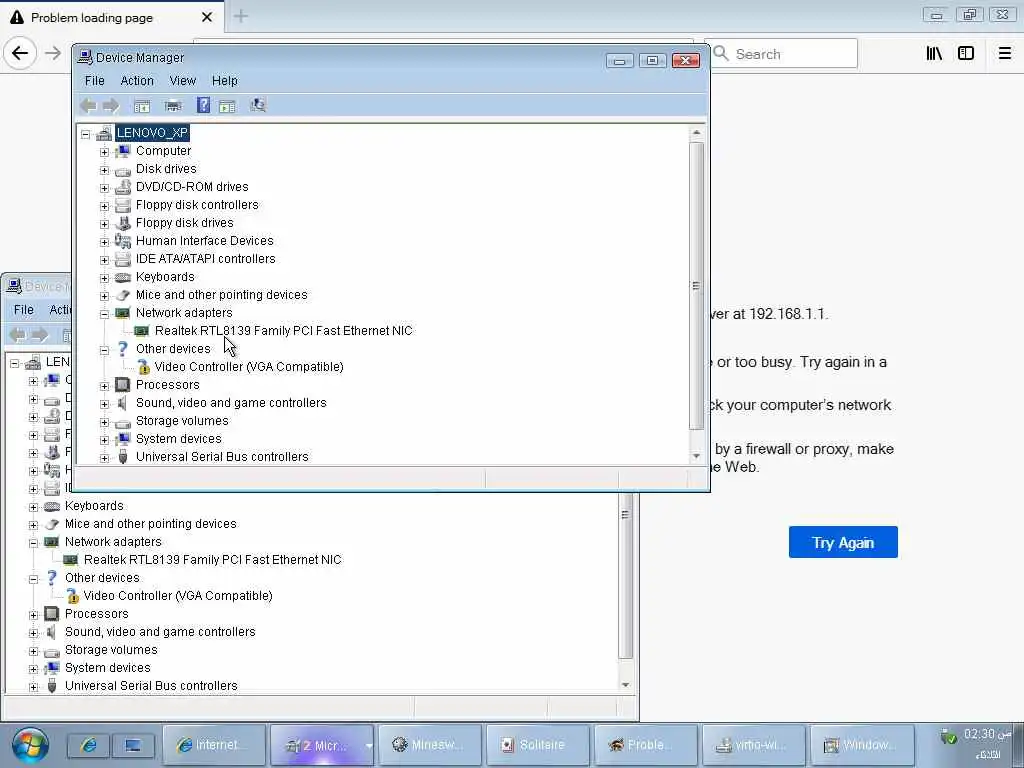Click the Windows Start orb

[x=30, y=746]
